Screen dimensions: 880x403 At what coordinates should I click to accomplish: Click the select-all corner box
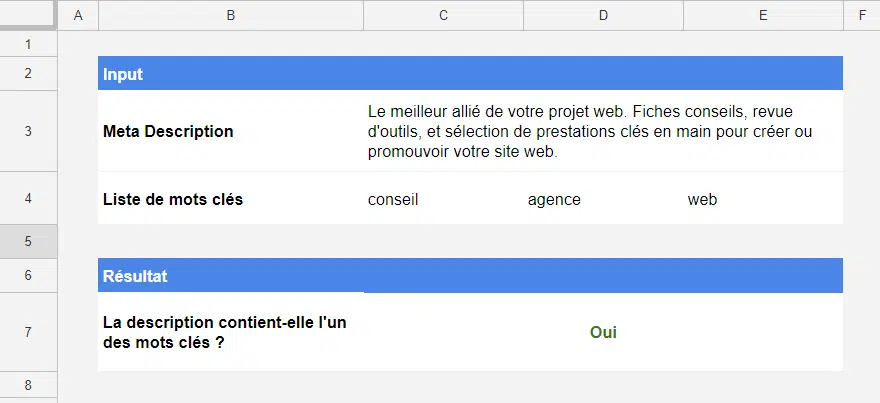click(x=28, y=15)
